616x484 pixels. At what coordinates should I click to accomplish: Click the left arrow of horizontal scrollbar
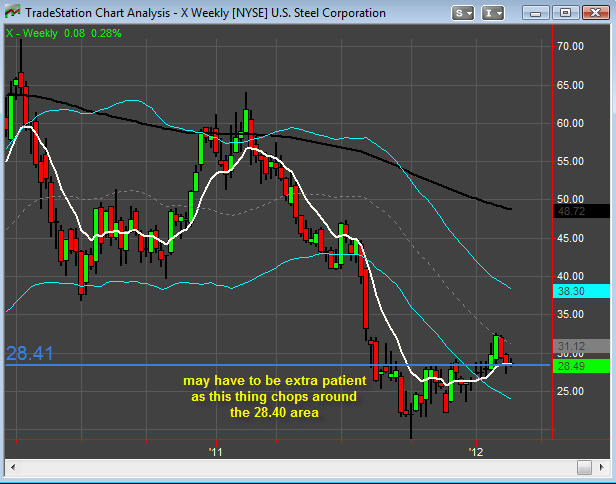[13, 467]
